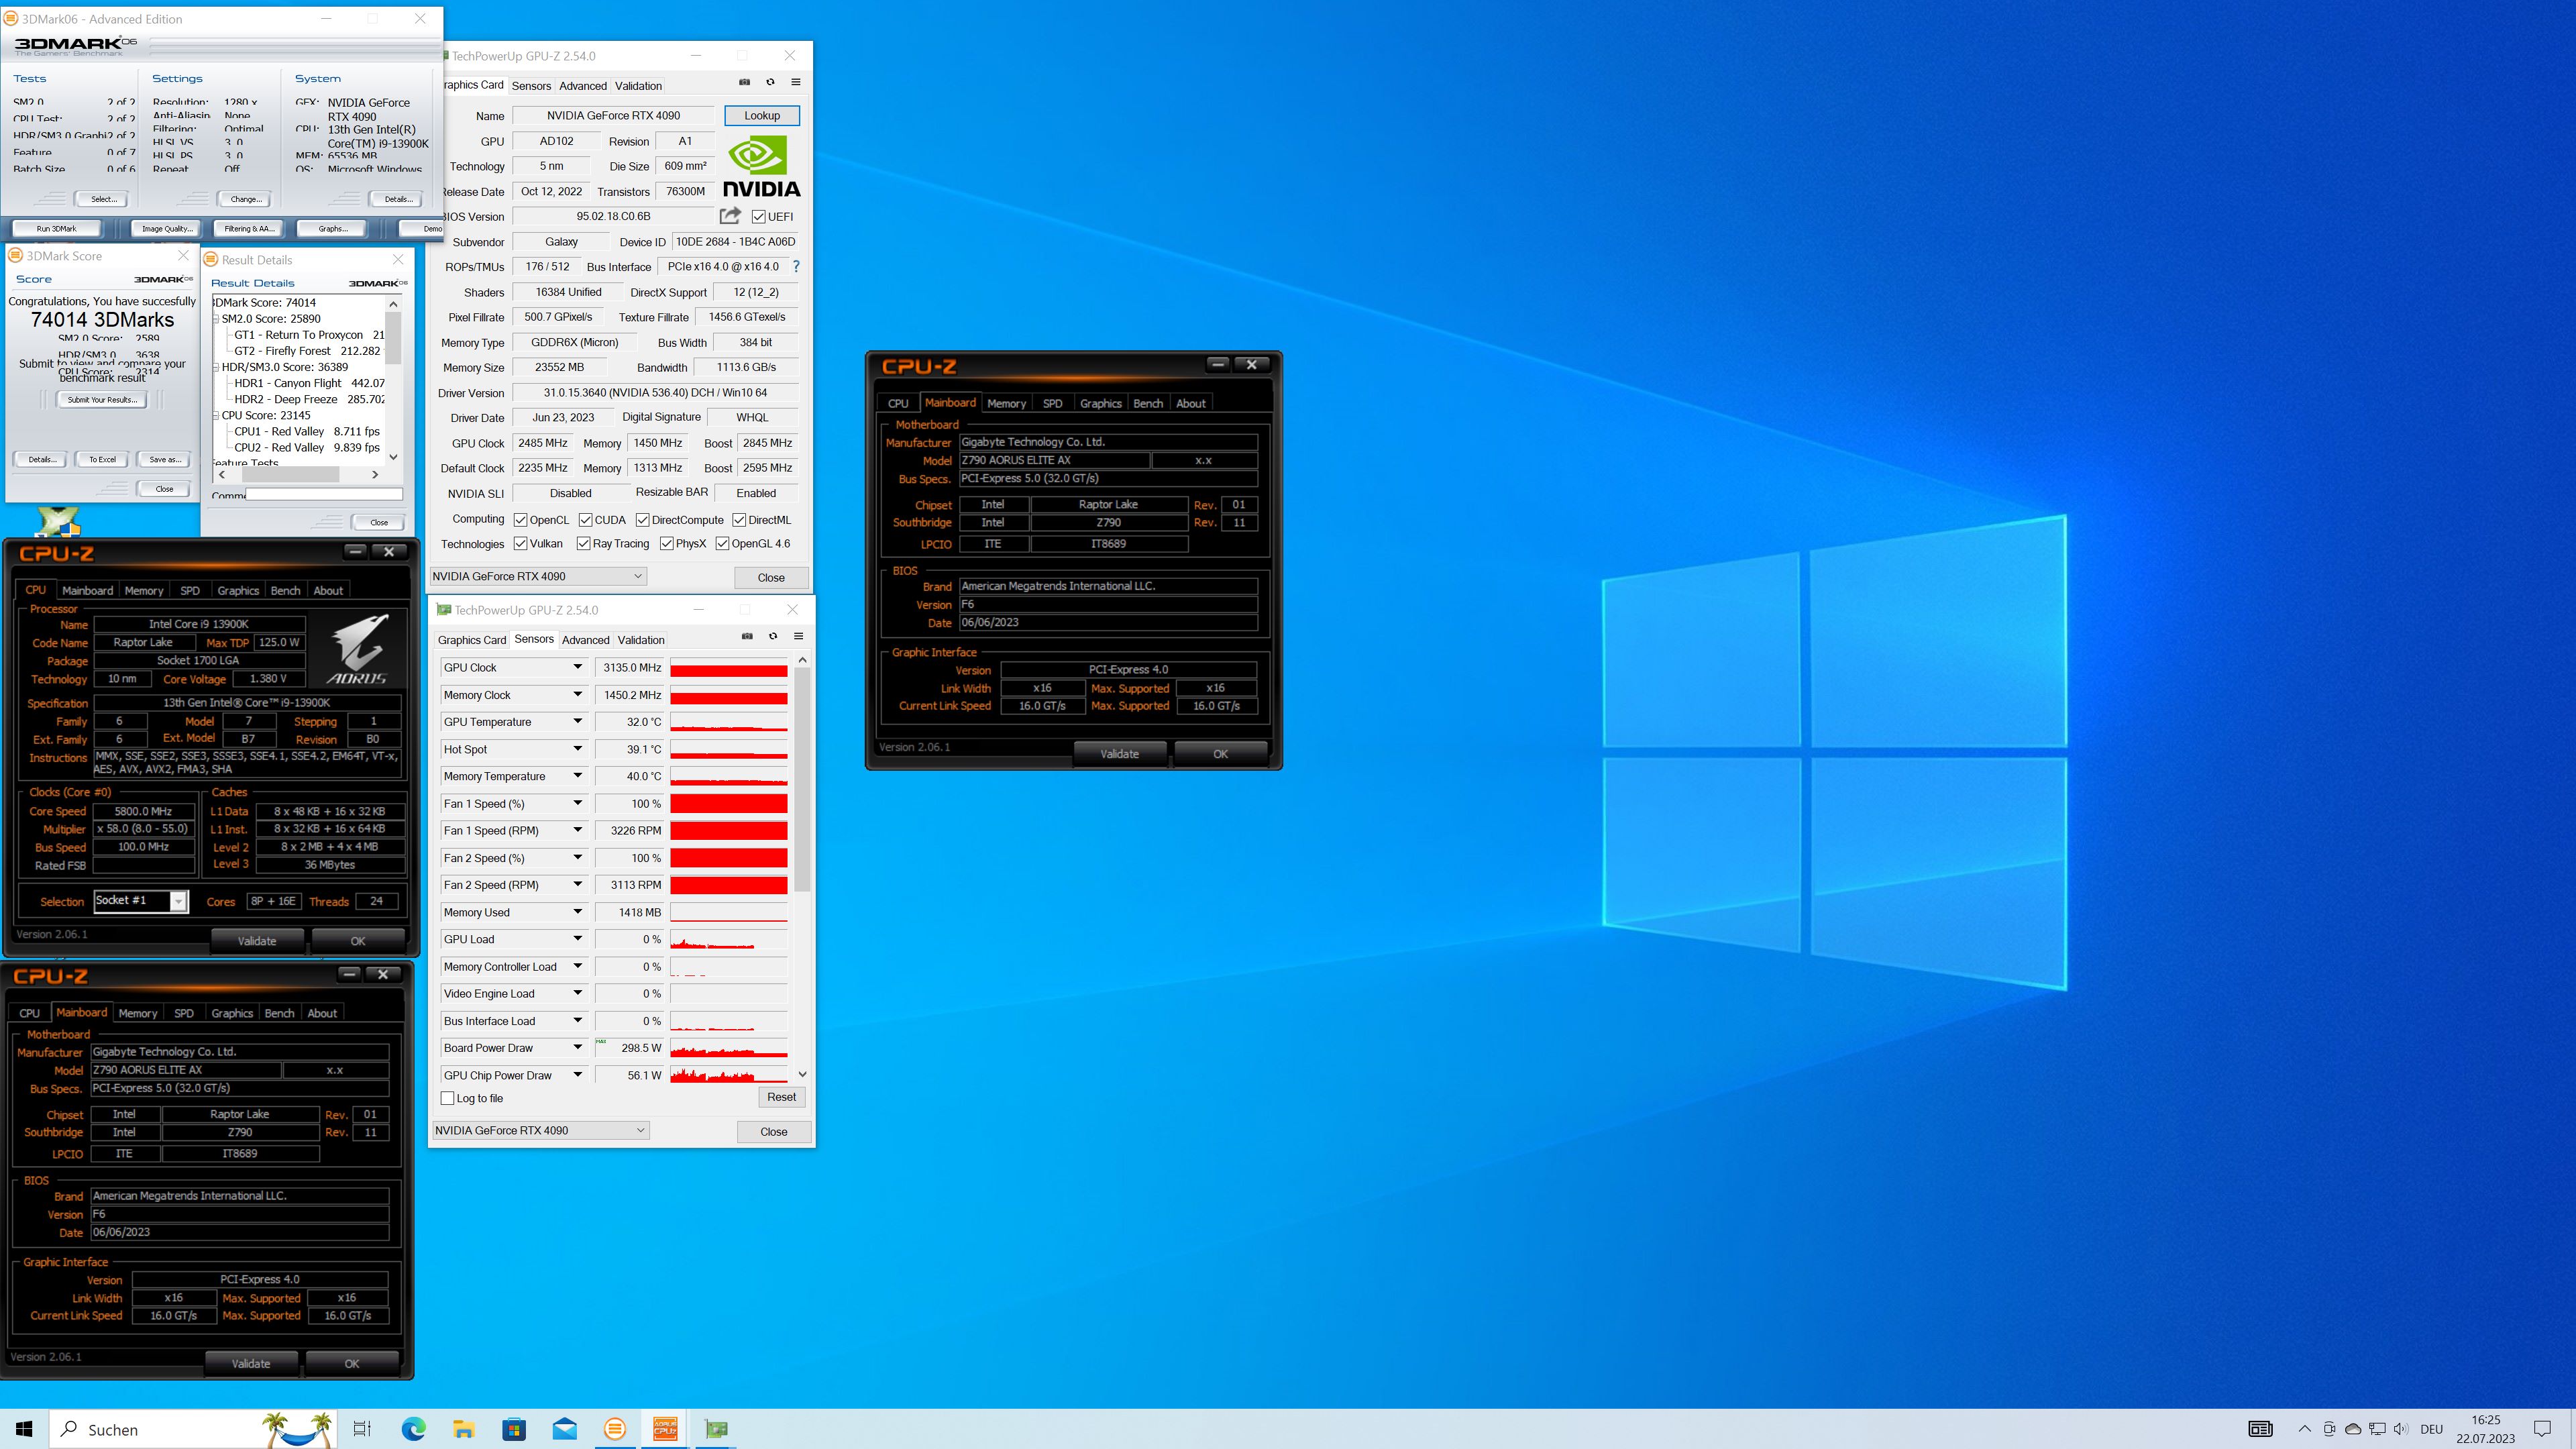Click the Comment input field in Result Details
2576x1449 pixels.
pos(324,494)
